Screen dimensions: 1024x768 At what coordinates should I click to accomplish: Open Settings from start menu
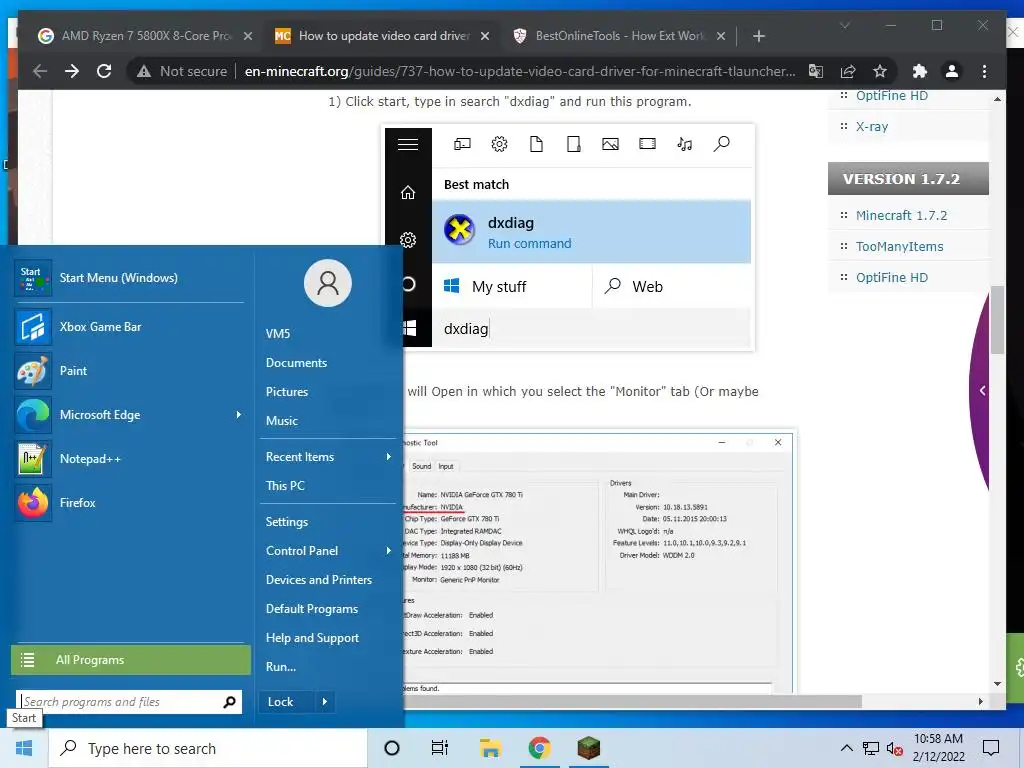click(x=287, y=522)
